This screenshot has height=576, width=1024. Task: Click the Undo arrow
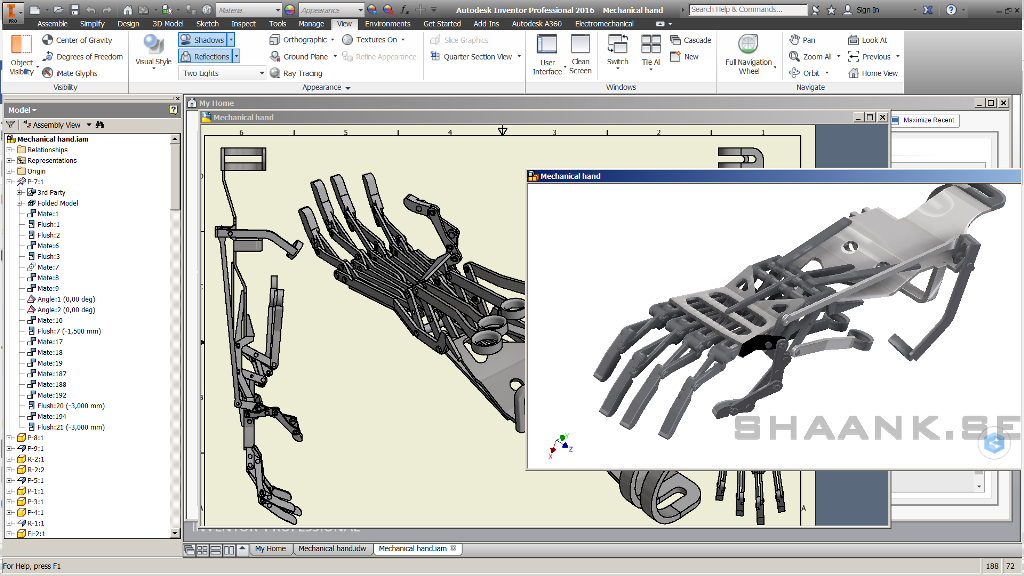(91, 10)
